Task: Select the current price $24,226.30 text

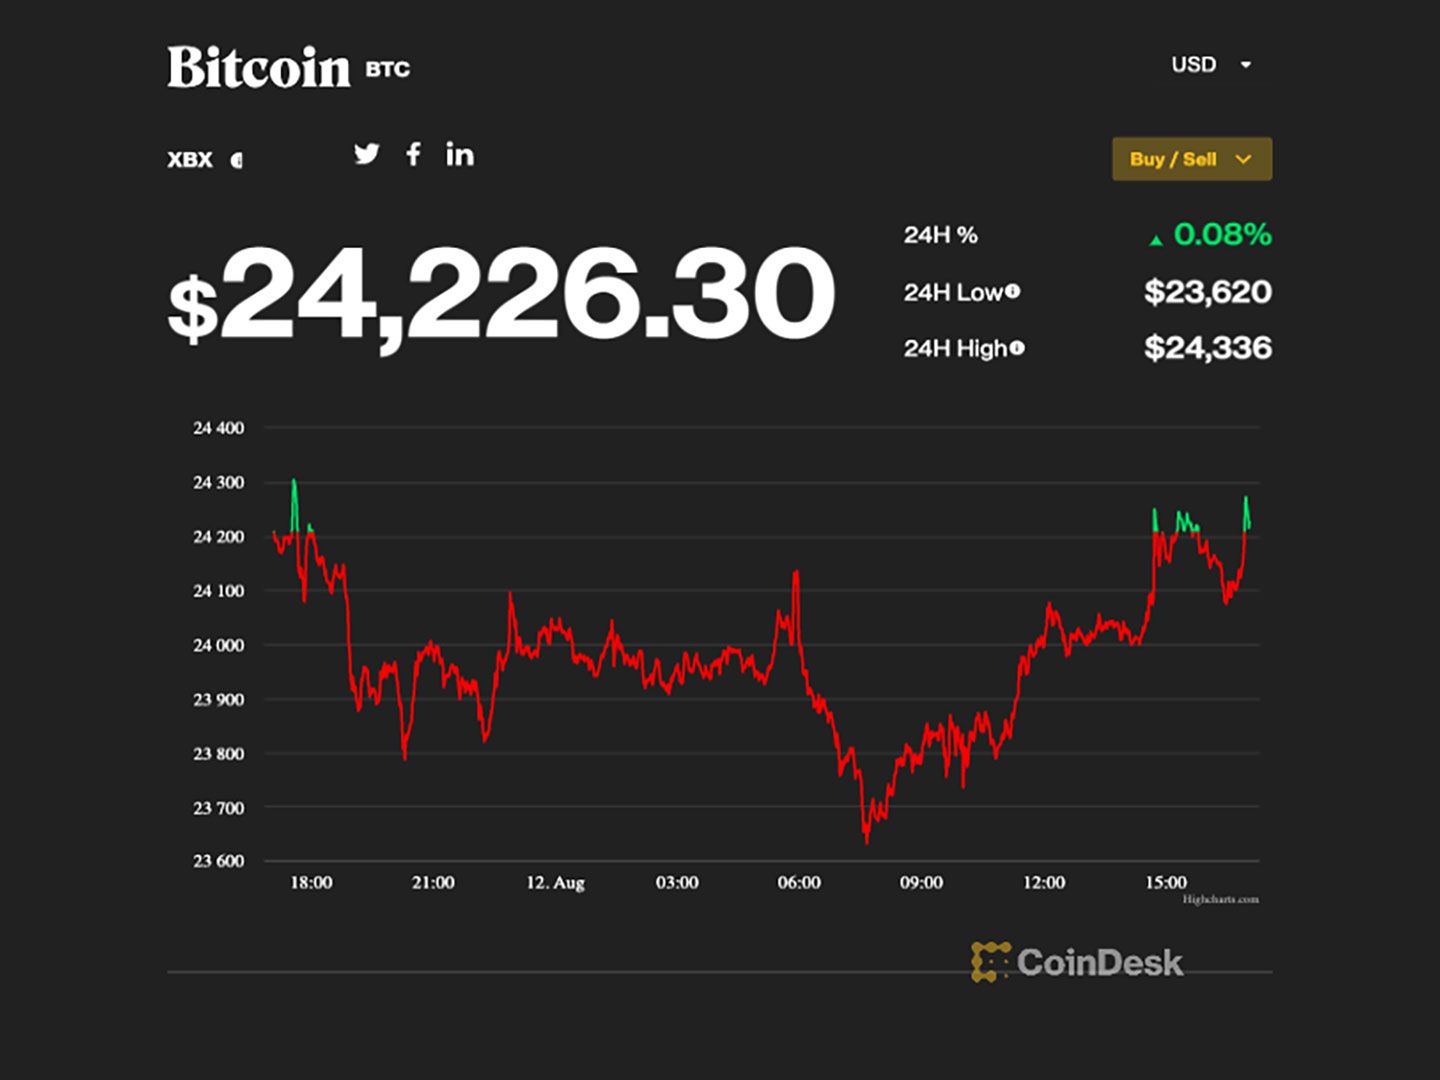Action: [x=500, y=295]
